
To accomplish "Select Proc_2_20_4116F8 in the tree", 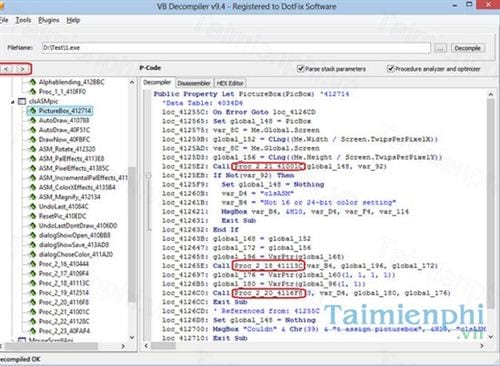I will tap(64, 302).
